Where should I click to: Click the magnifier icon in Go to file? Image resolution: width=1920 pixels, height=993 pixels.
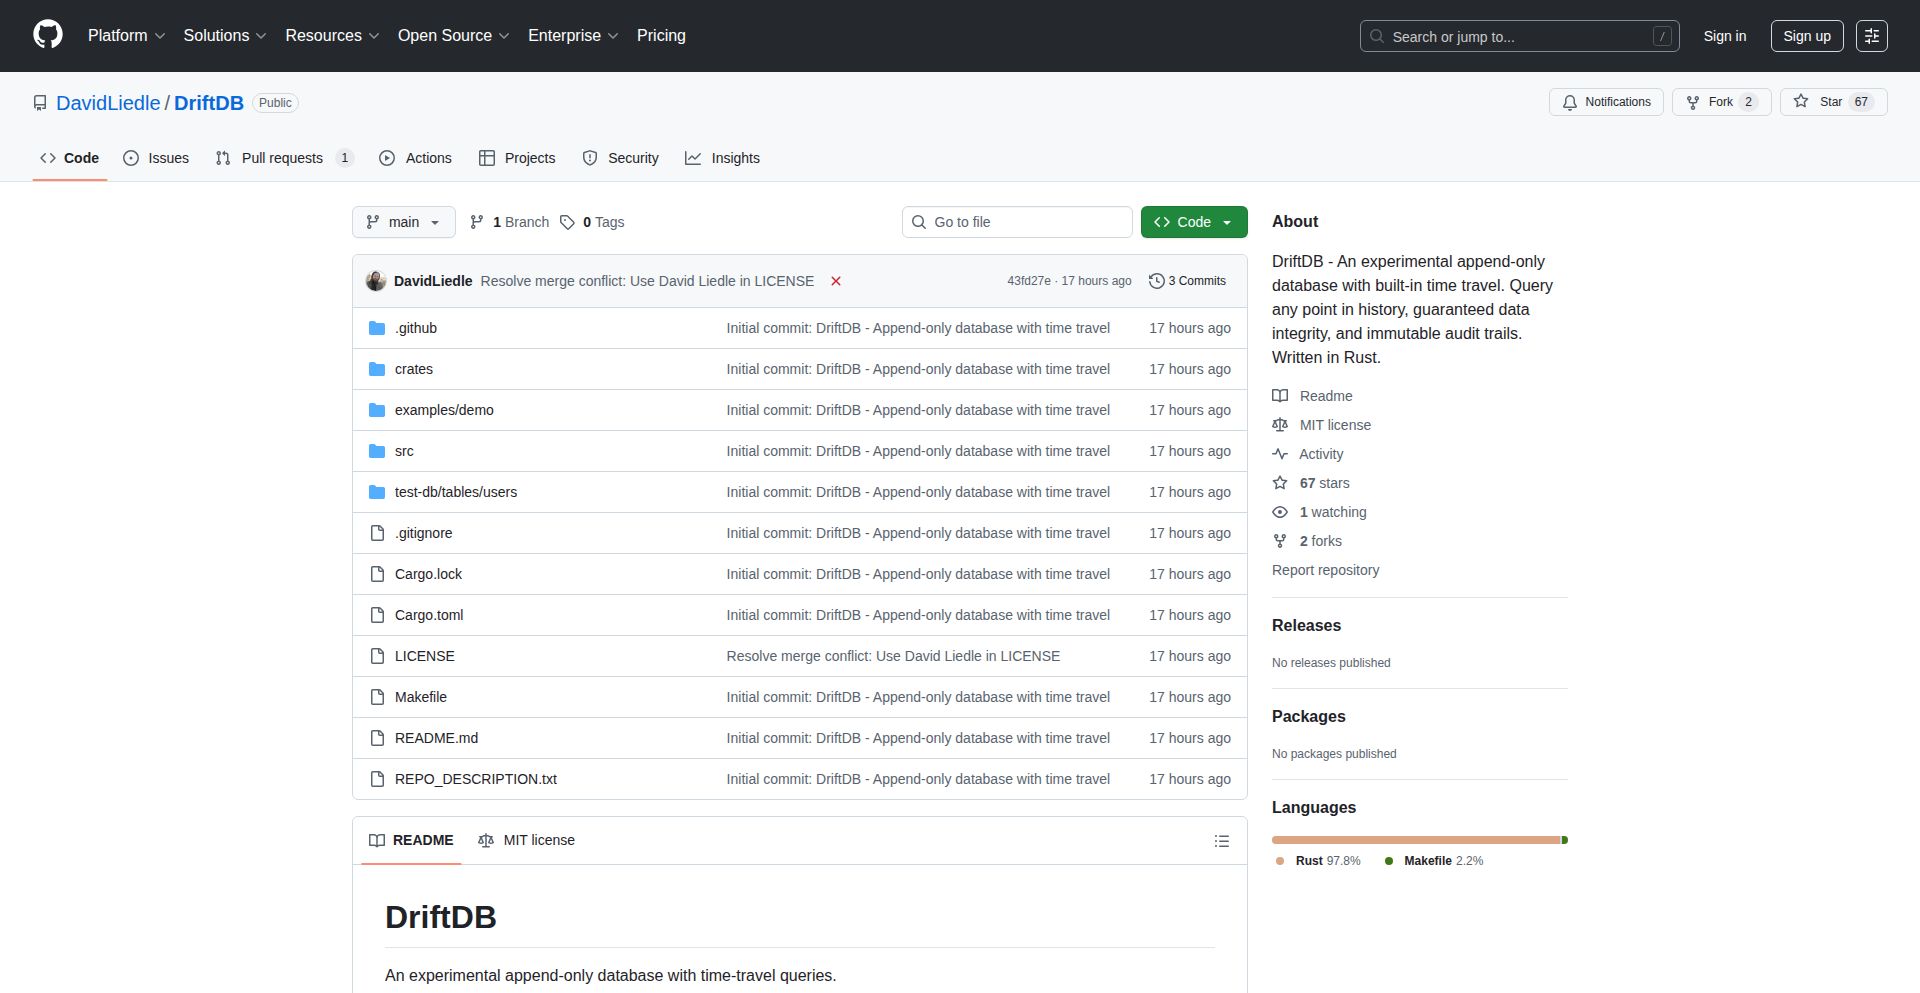pos(919,222)
